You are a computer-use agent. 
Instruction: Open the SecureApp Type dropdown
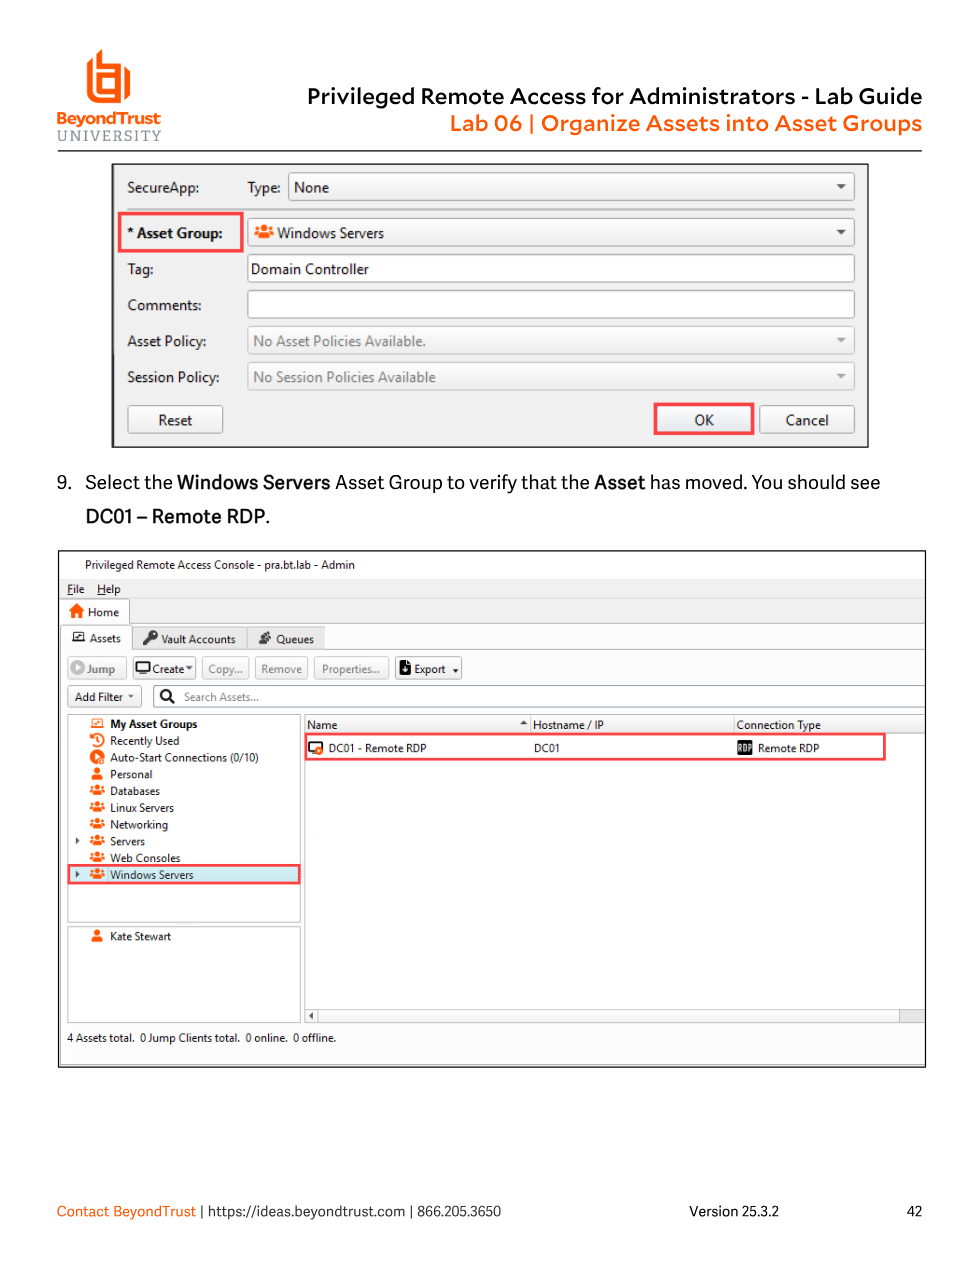(x=571, y=187)
